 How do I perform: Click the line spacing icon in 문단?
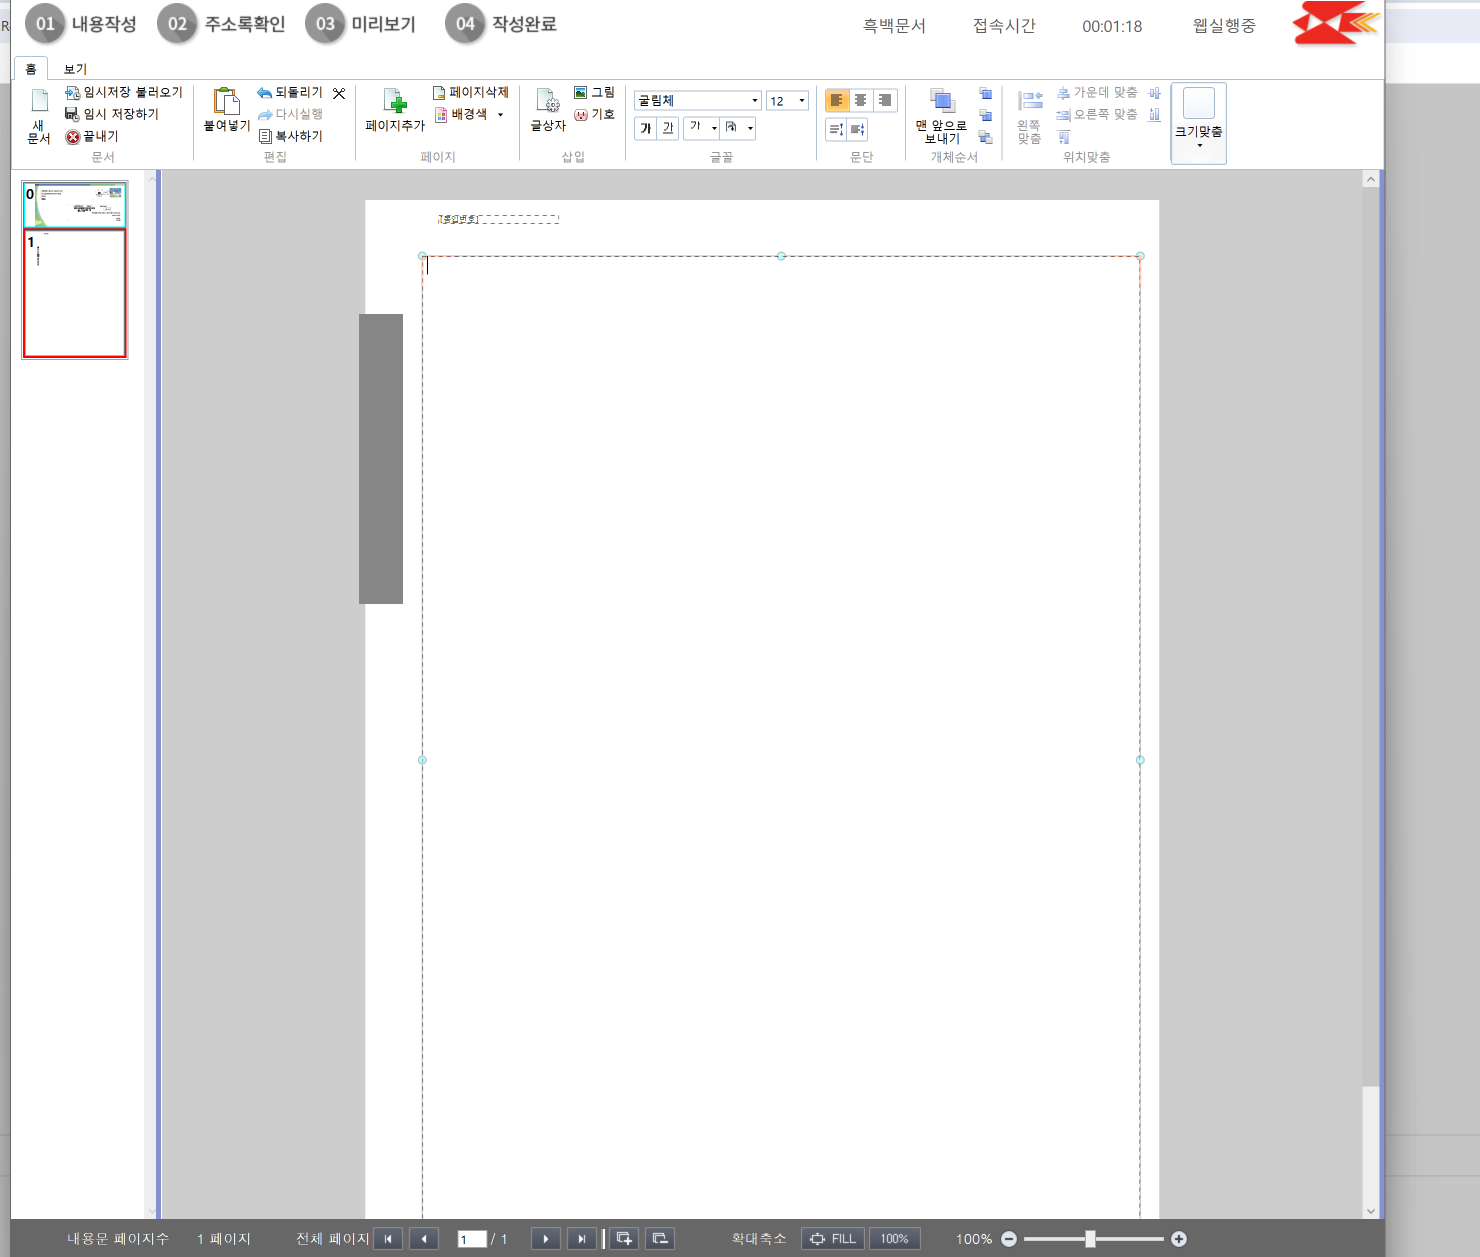(836, 129)
